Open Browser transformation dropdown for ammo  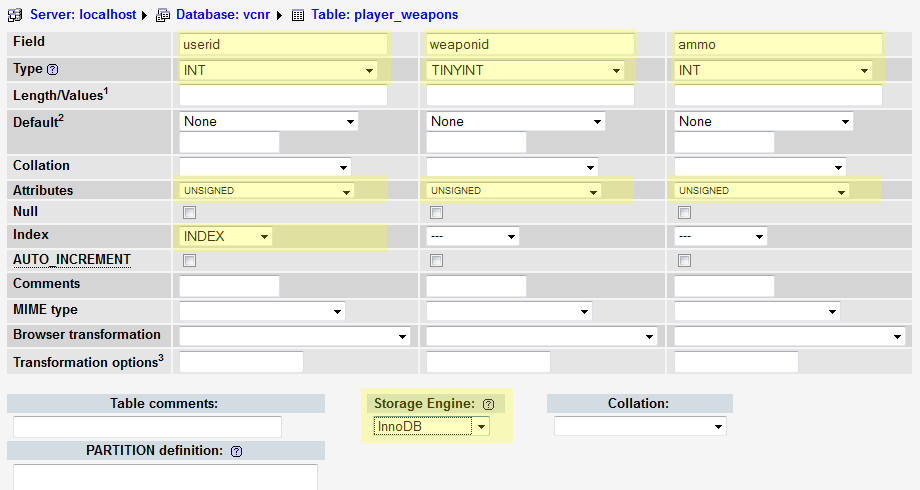pos(790,336)
